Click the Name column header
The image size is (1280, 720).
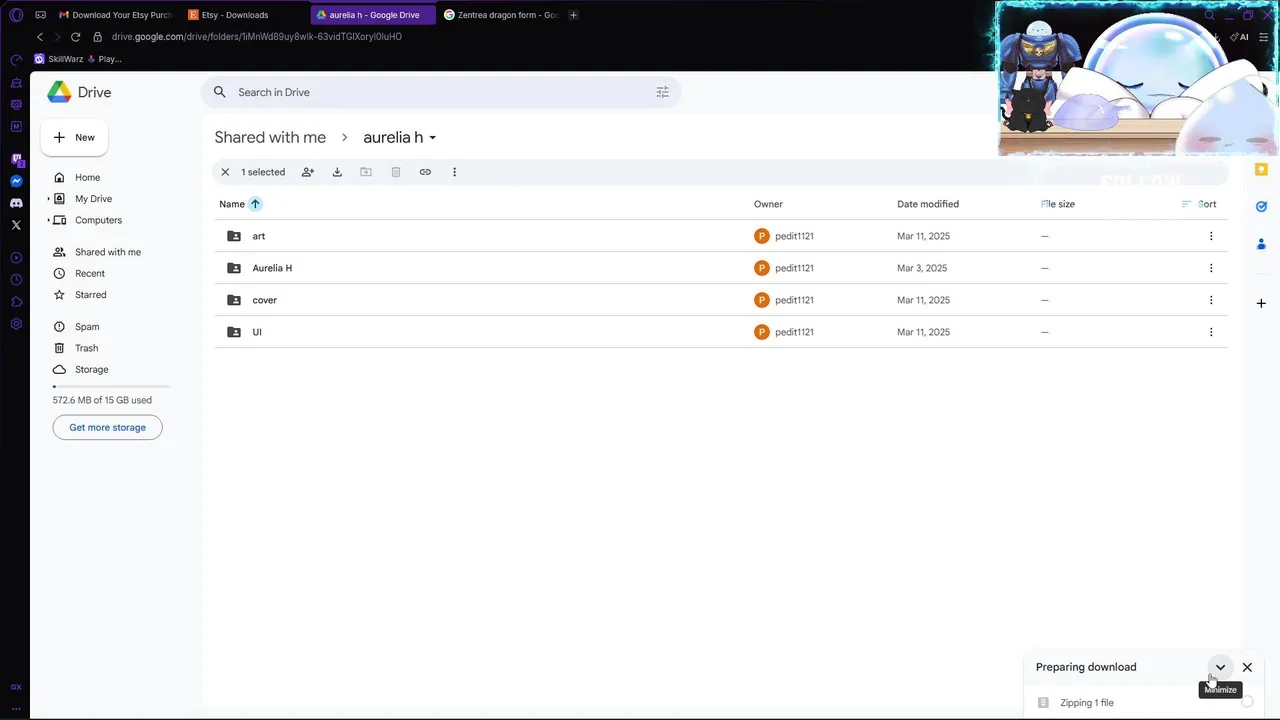[x=232, y=204]
